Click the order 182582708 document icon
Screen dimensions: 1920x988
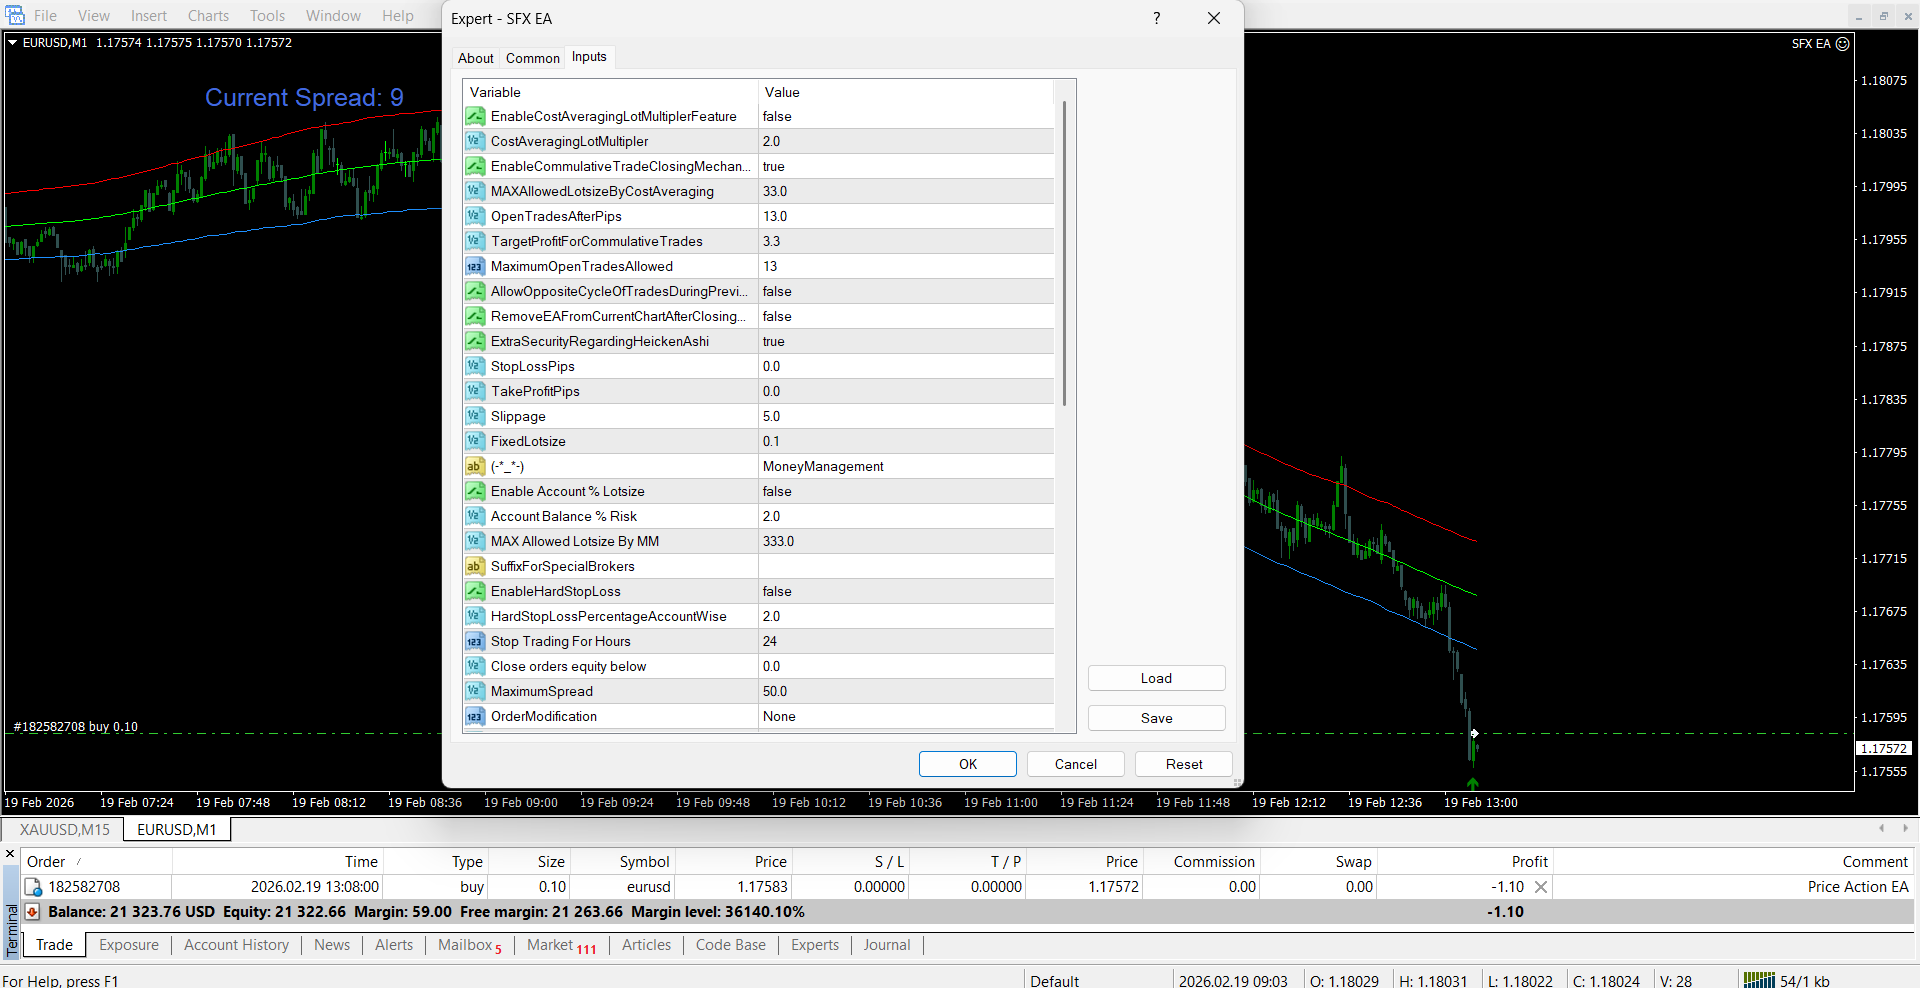coord(33,887)
